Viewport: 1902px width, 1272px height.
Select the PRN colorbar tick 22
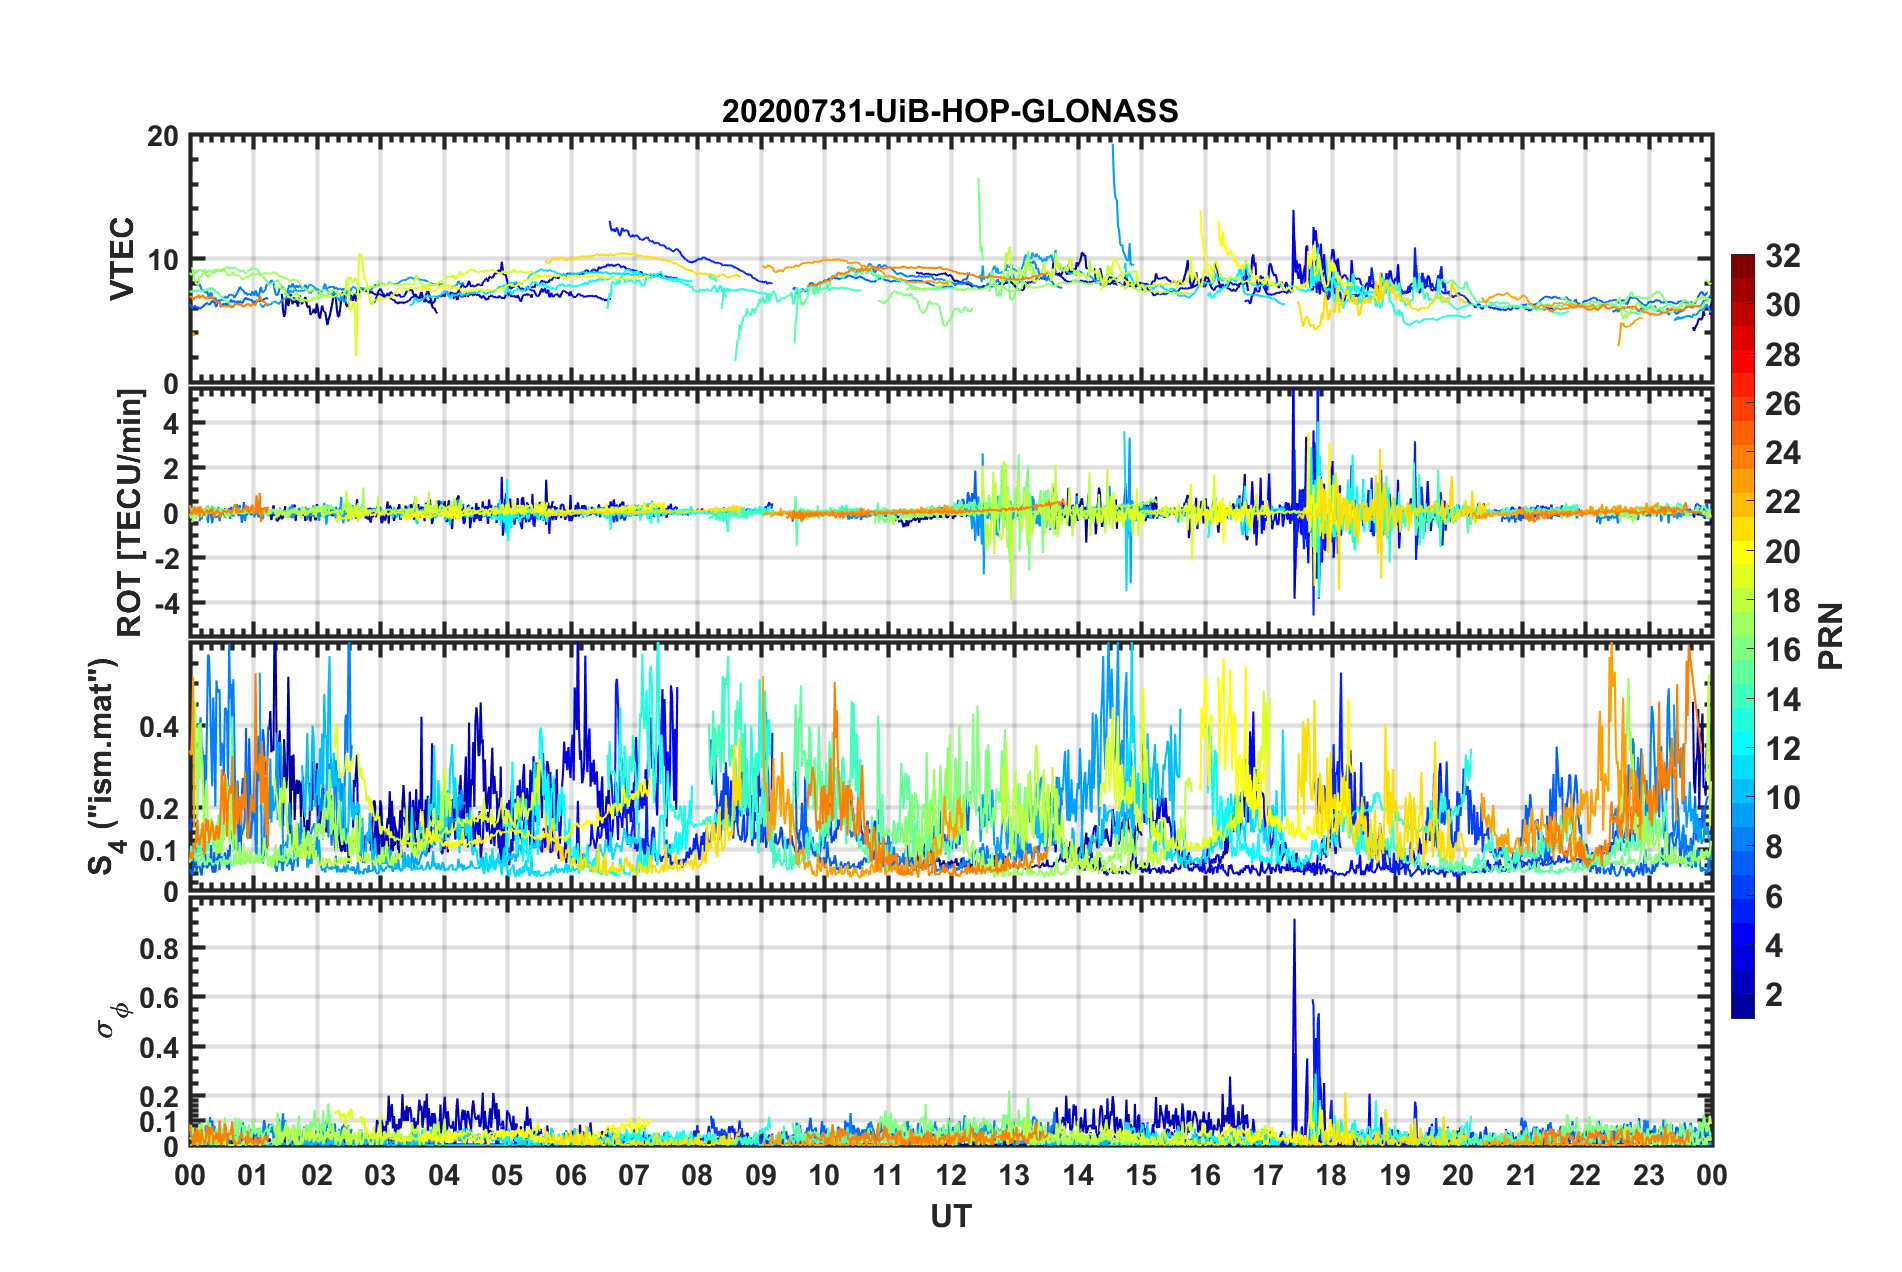(1783, 502)
